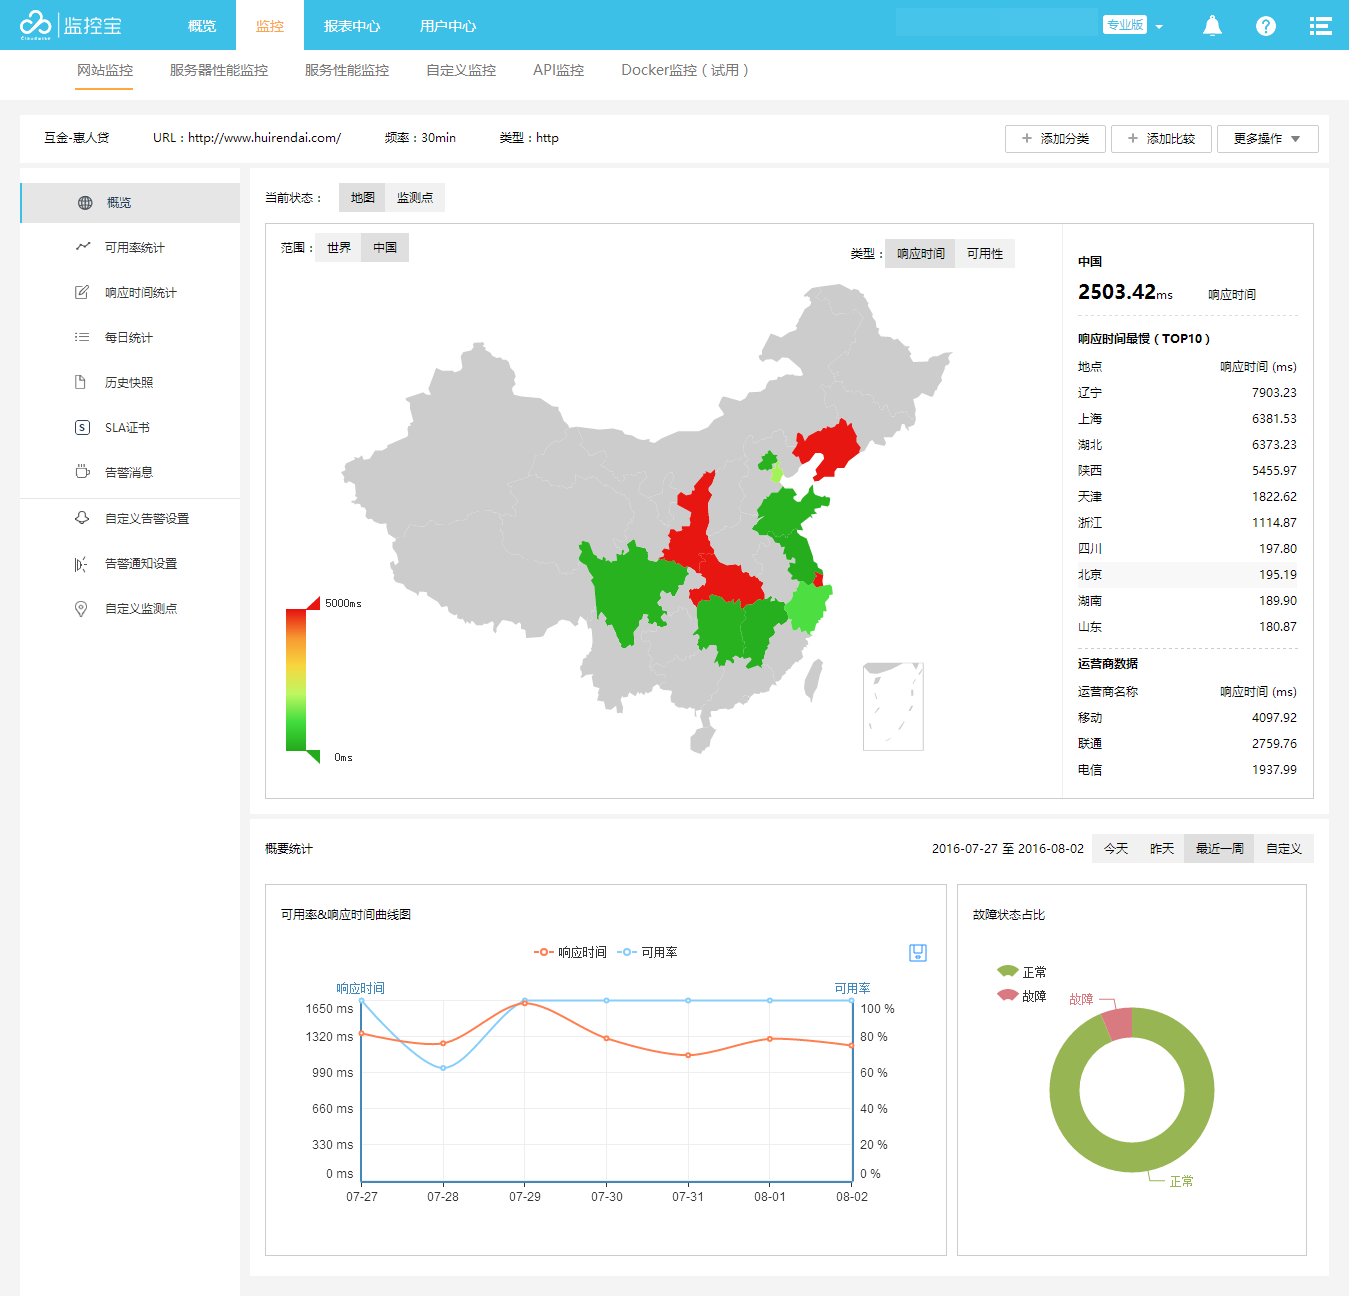Image resolution: width=1349 pixels, height=1306 pixels.
Task: Click the red 故障 segment in donut chart
Action: (1118, 1024)
